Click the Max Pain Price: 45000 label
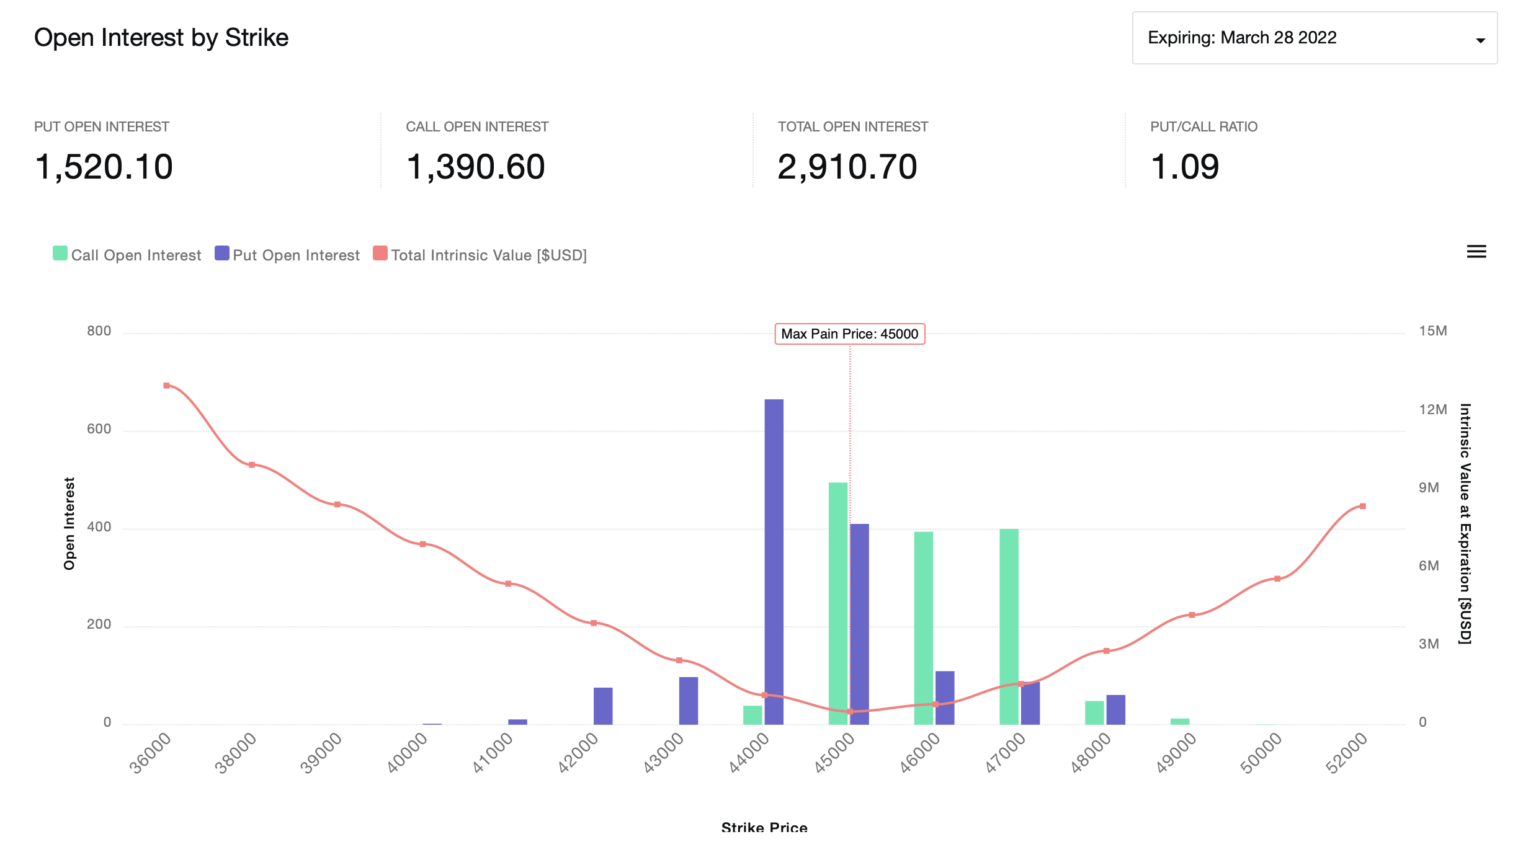The width and height of the screenshot is (1536, 842). tap(850, 334)
